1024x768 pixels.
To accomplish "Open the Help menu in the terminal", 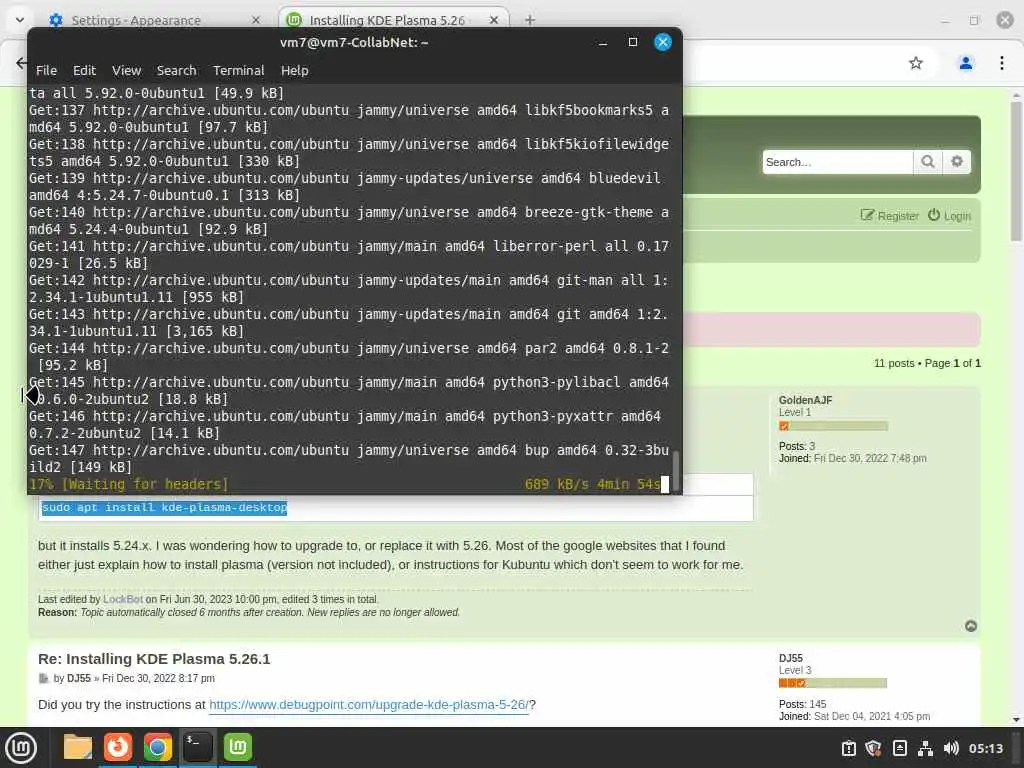I will (295, 71).
